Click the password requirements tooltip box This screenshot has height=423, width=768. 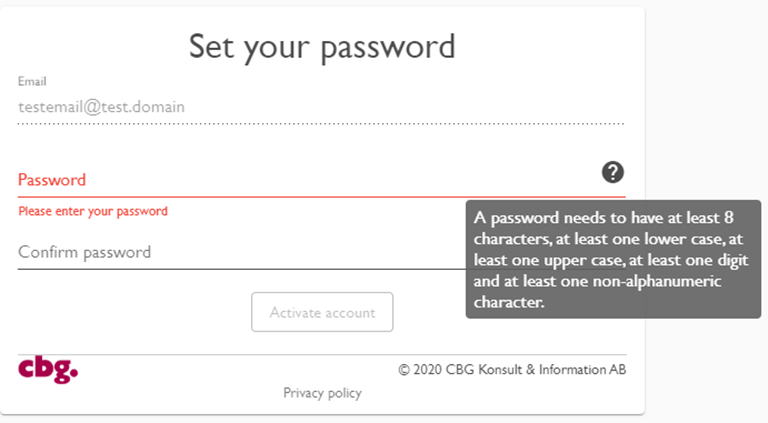[613, 259]
